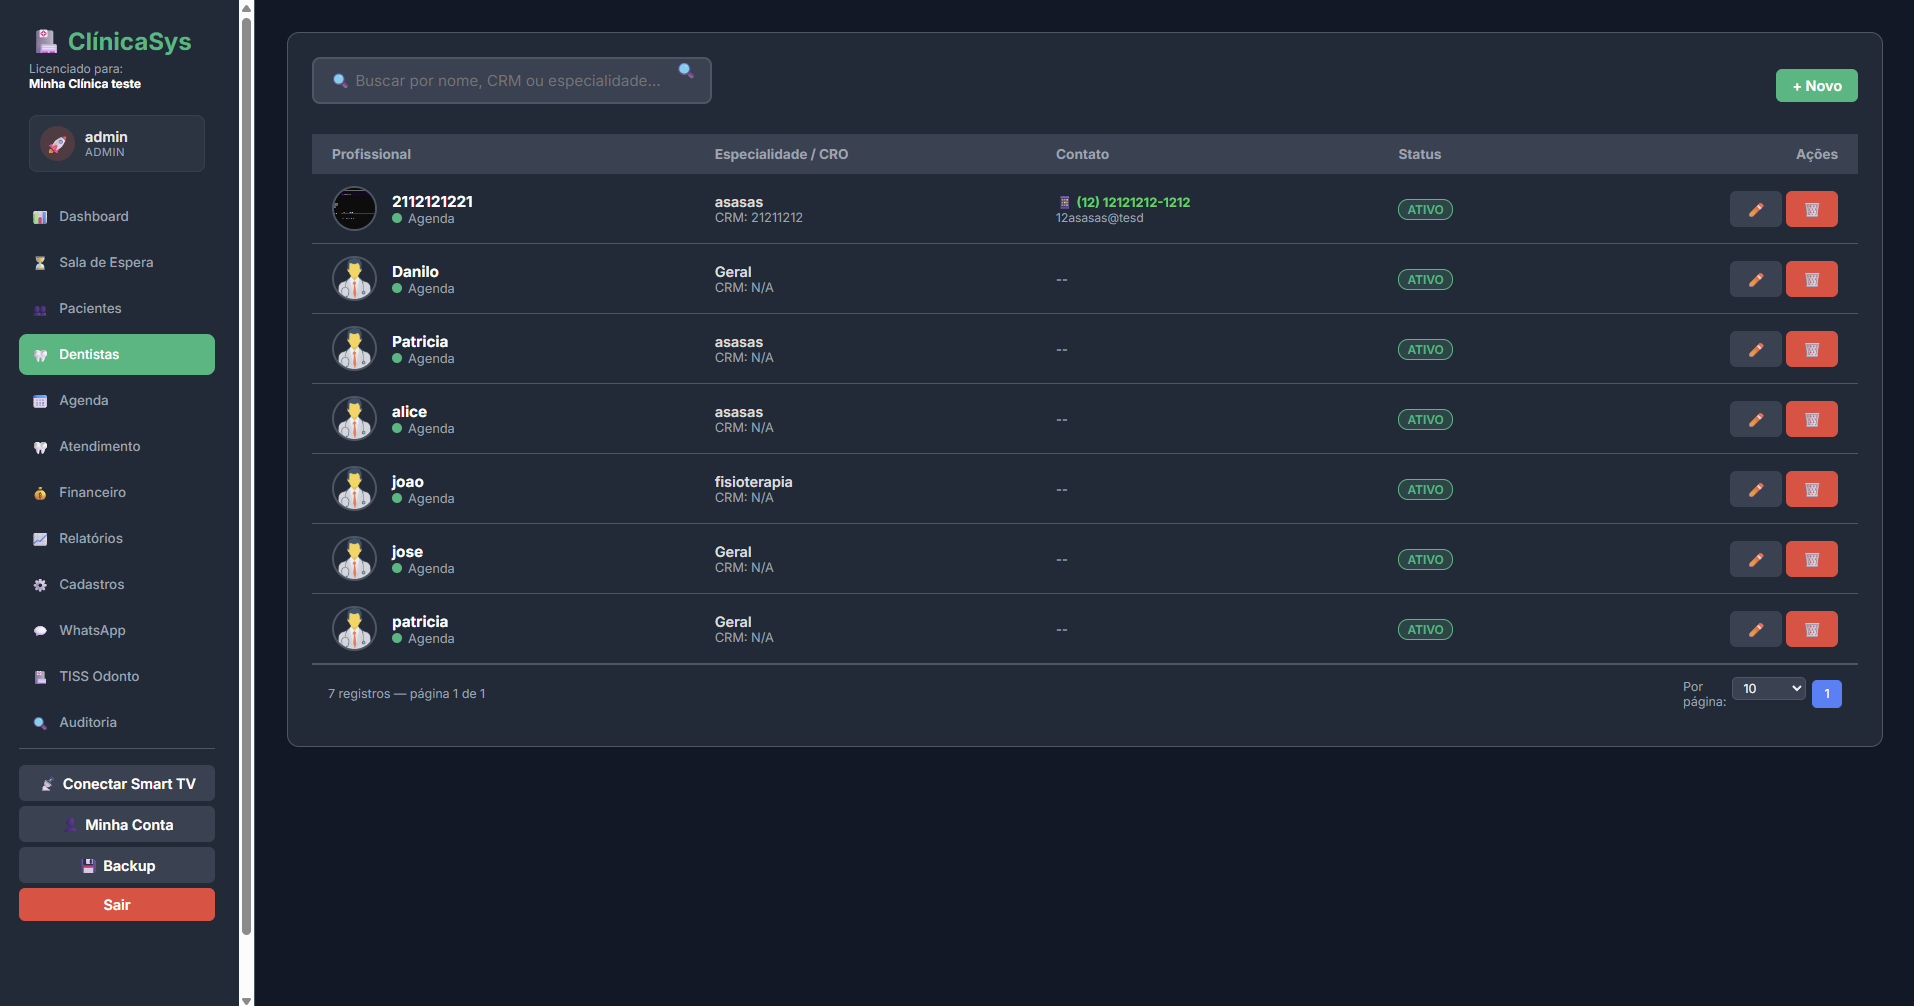Image resolution: width=1914 pixels, height=1006 pixels.
Task: Click the rocket avatar icon beside admin
Action: point(57,144)
